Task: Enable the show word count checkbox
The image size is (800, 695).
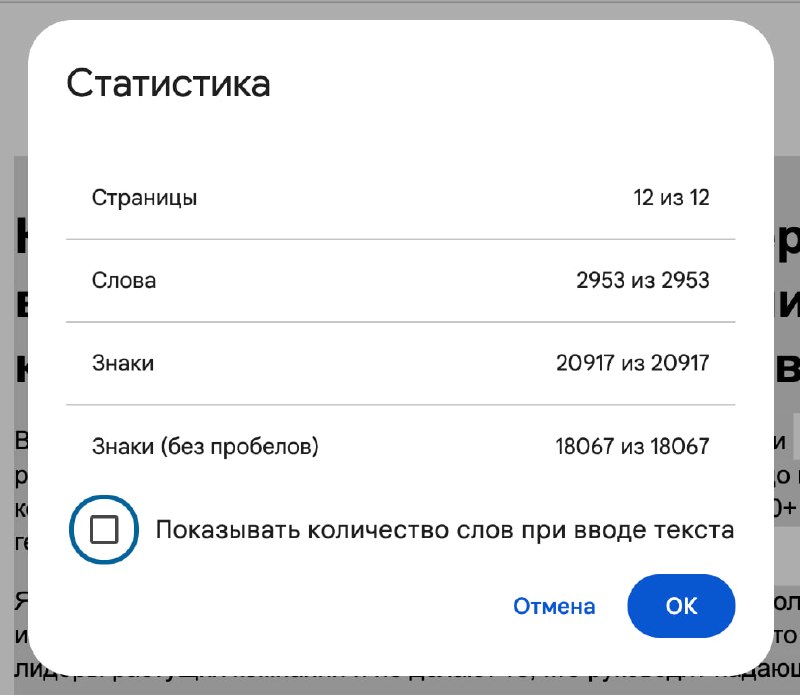Action: tap(104, 529)
